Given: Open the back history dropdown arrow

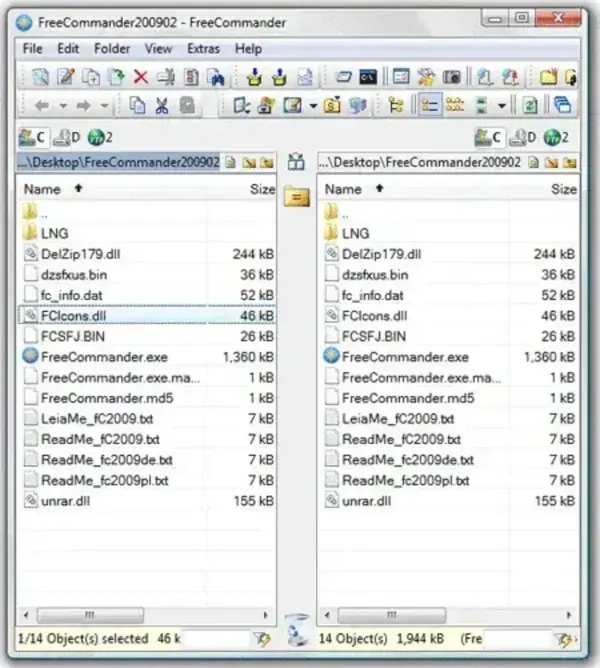Looking at the screenshot, I should click(63, 105).
